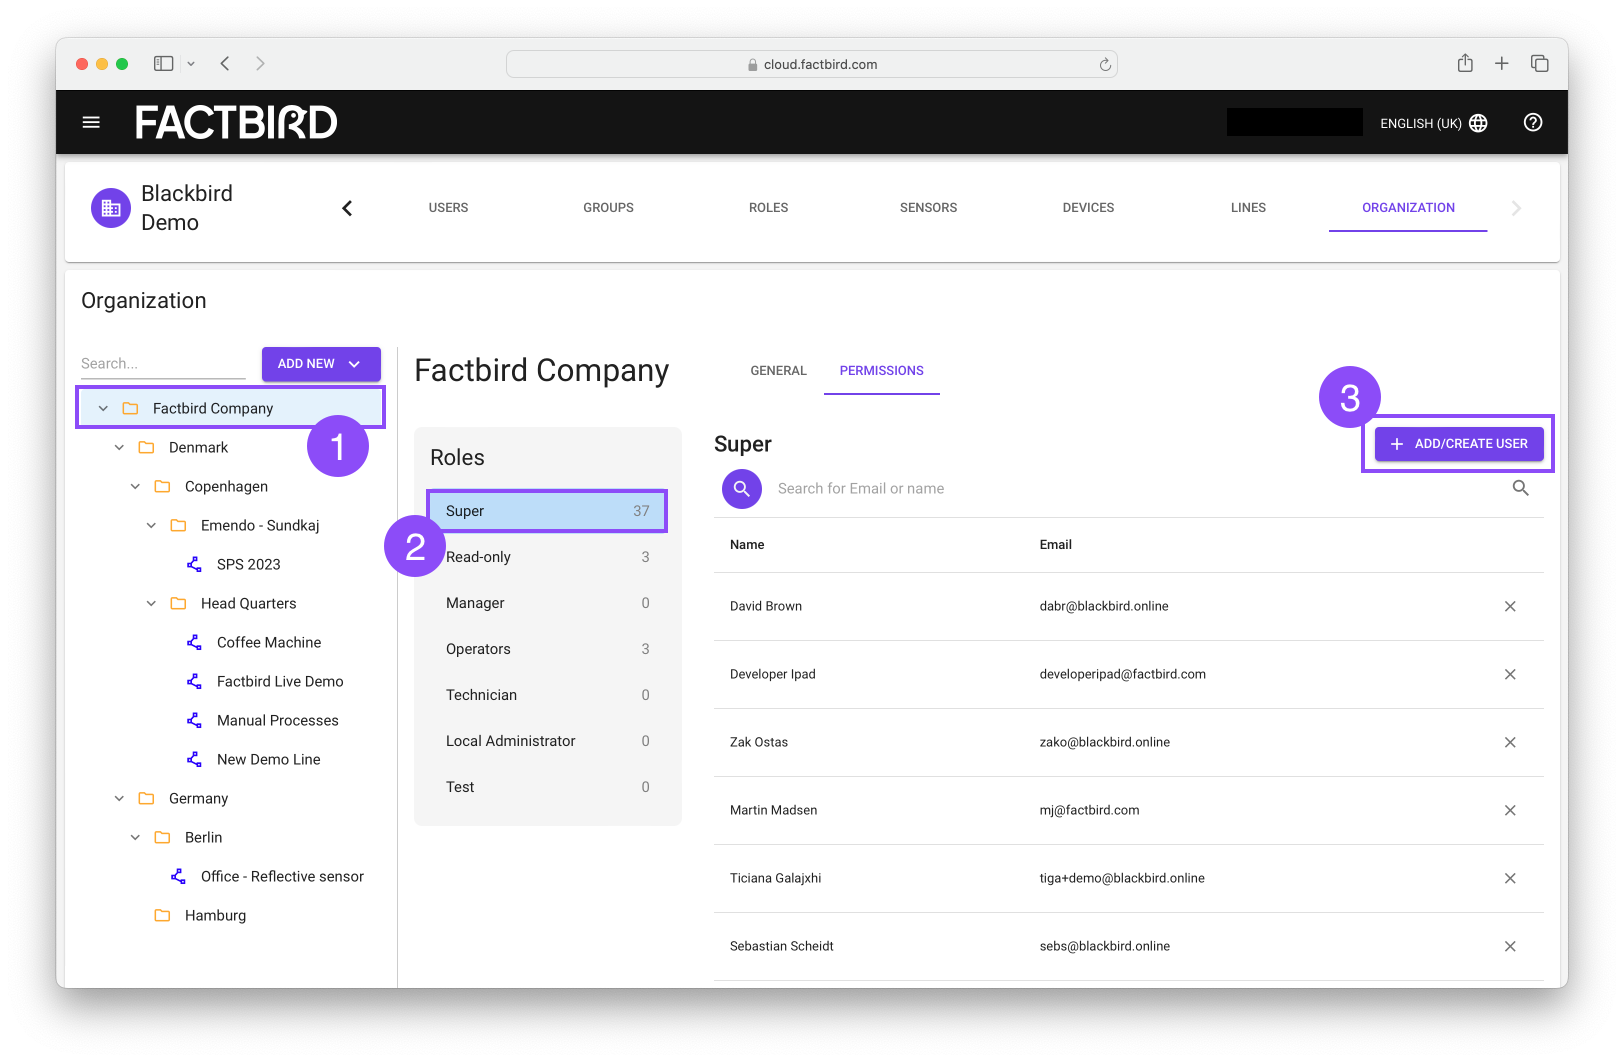Advance tabs with the right chevron arrow
Image resolution: width=1624 pixels, height=1062 pixels.
pos(1516,208)
